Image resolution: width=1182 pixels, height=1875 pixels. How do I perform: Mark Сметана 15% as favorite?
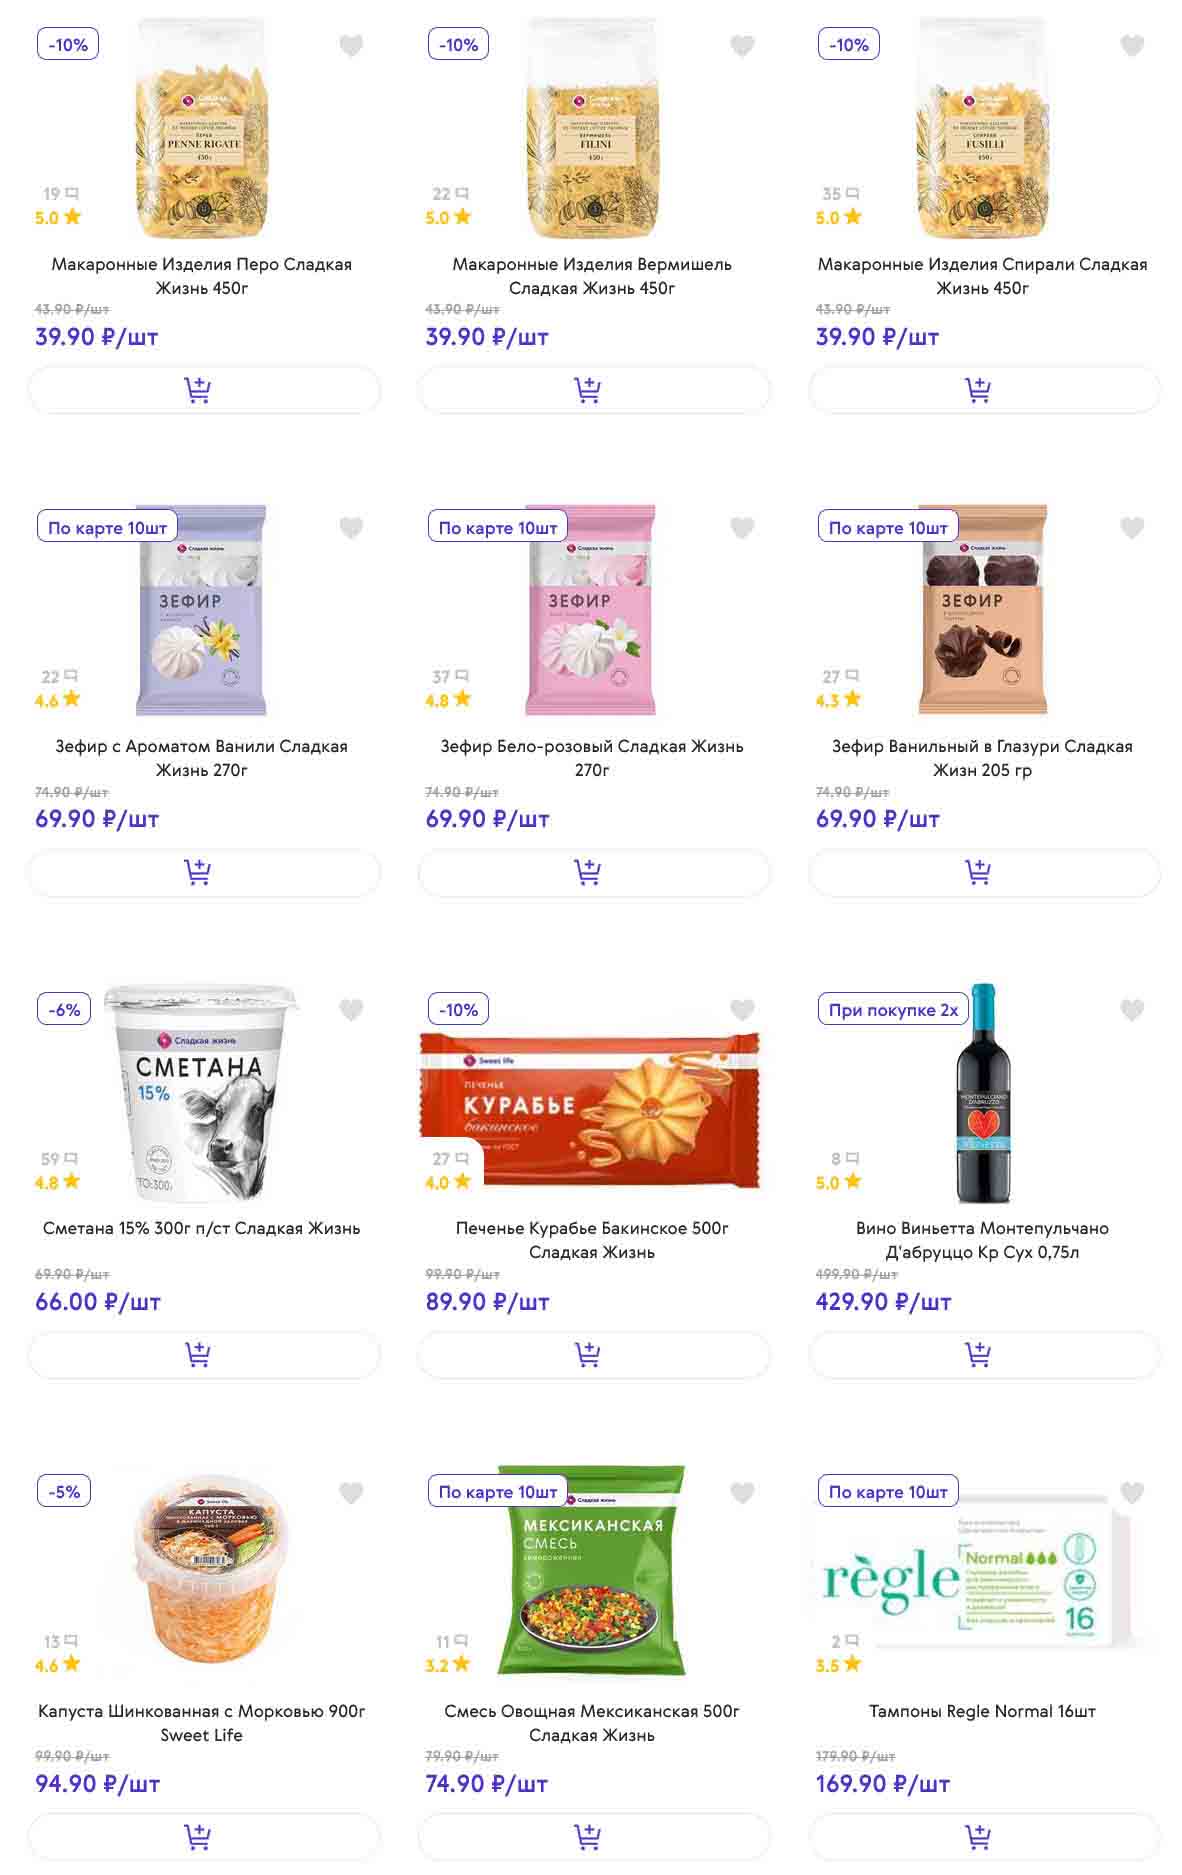351,1010
